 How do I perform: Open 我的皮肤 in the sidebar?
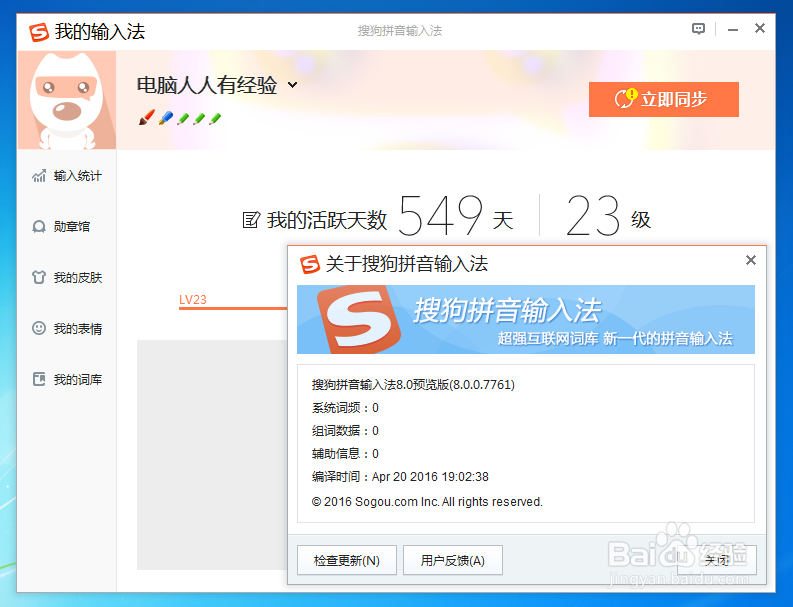point(67,277)
